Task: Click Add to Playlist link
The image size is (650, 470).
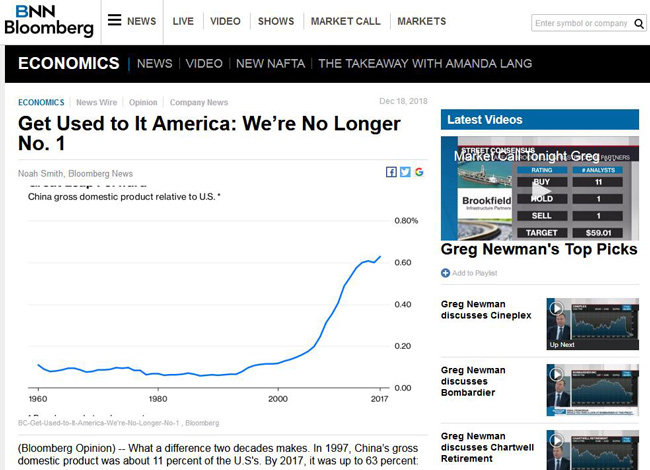Action: coord(475,273)
